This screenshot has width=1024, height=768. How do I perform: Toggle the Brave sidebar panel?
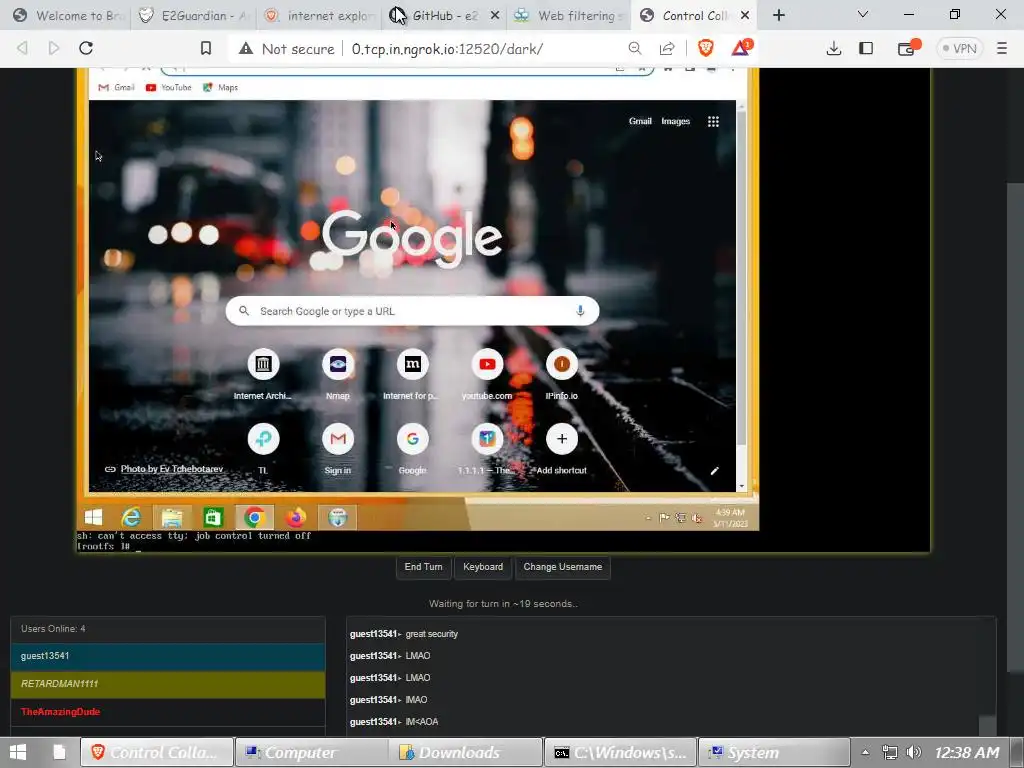[x=866, y=48]
